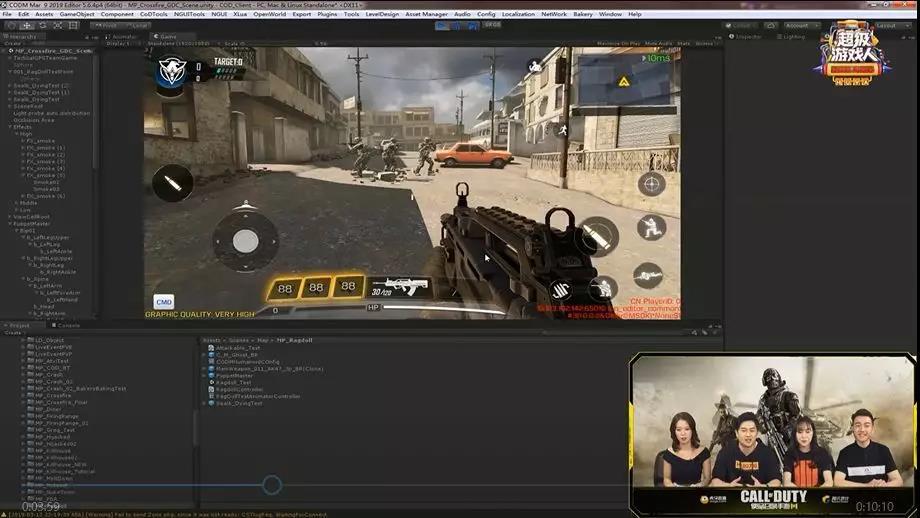Click the Project folder list scrollbar
Viewport: 920px width, 518px height.
click(197, 428)
